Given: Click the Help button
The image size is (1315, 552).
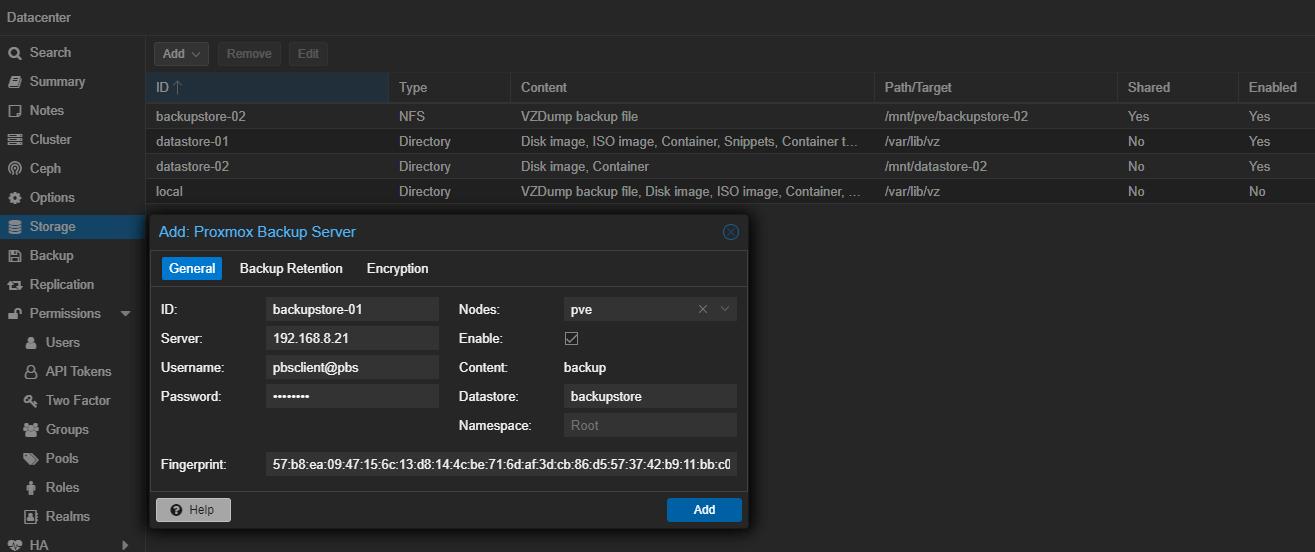Looking at the screenshot, I should pos(193,510).
